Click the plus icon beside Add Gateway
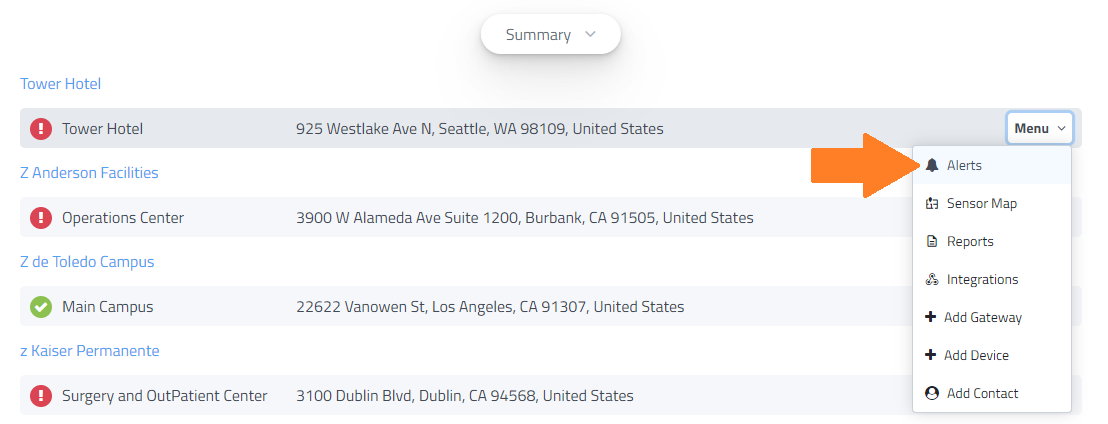This screenshot has height=424, width=1108. point(931,317)
